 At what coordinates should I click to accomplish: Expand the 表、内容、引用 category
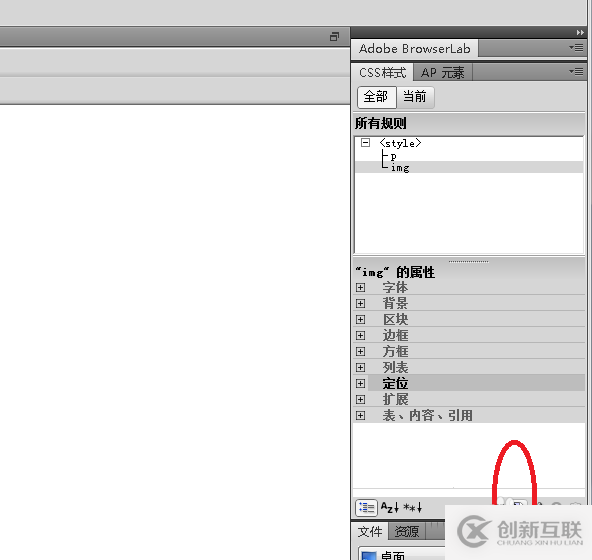[361, 416]
